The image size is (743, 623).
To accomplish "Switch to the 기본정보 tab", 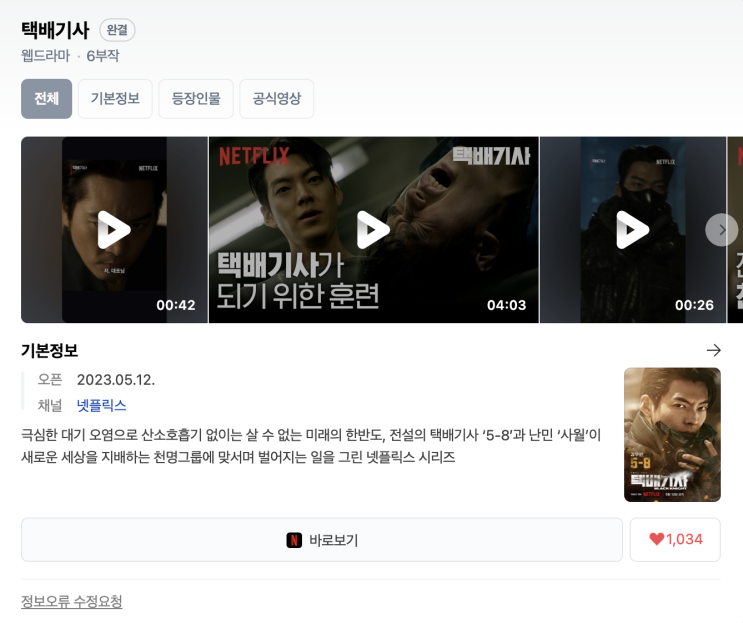I will pyautogui.click(x=115, y=99).
